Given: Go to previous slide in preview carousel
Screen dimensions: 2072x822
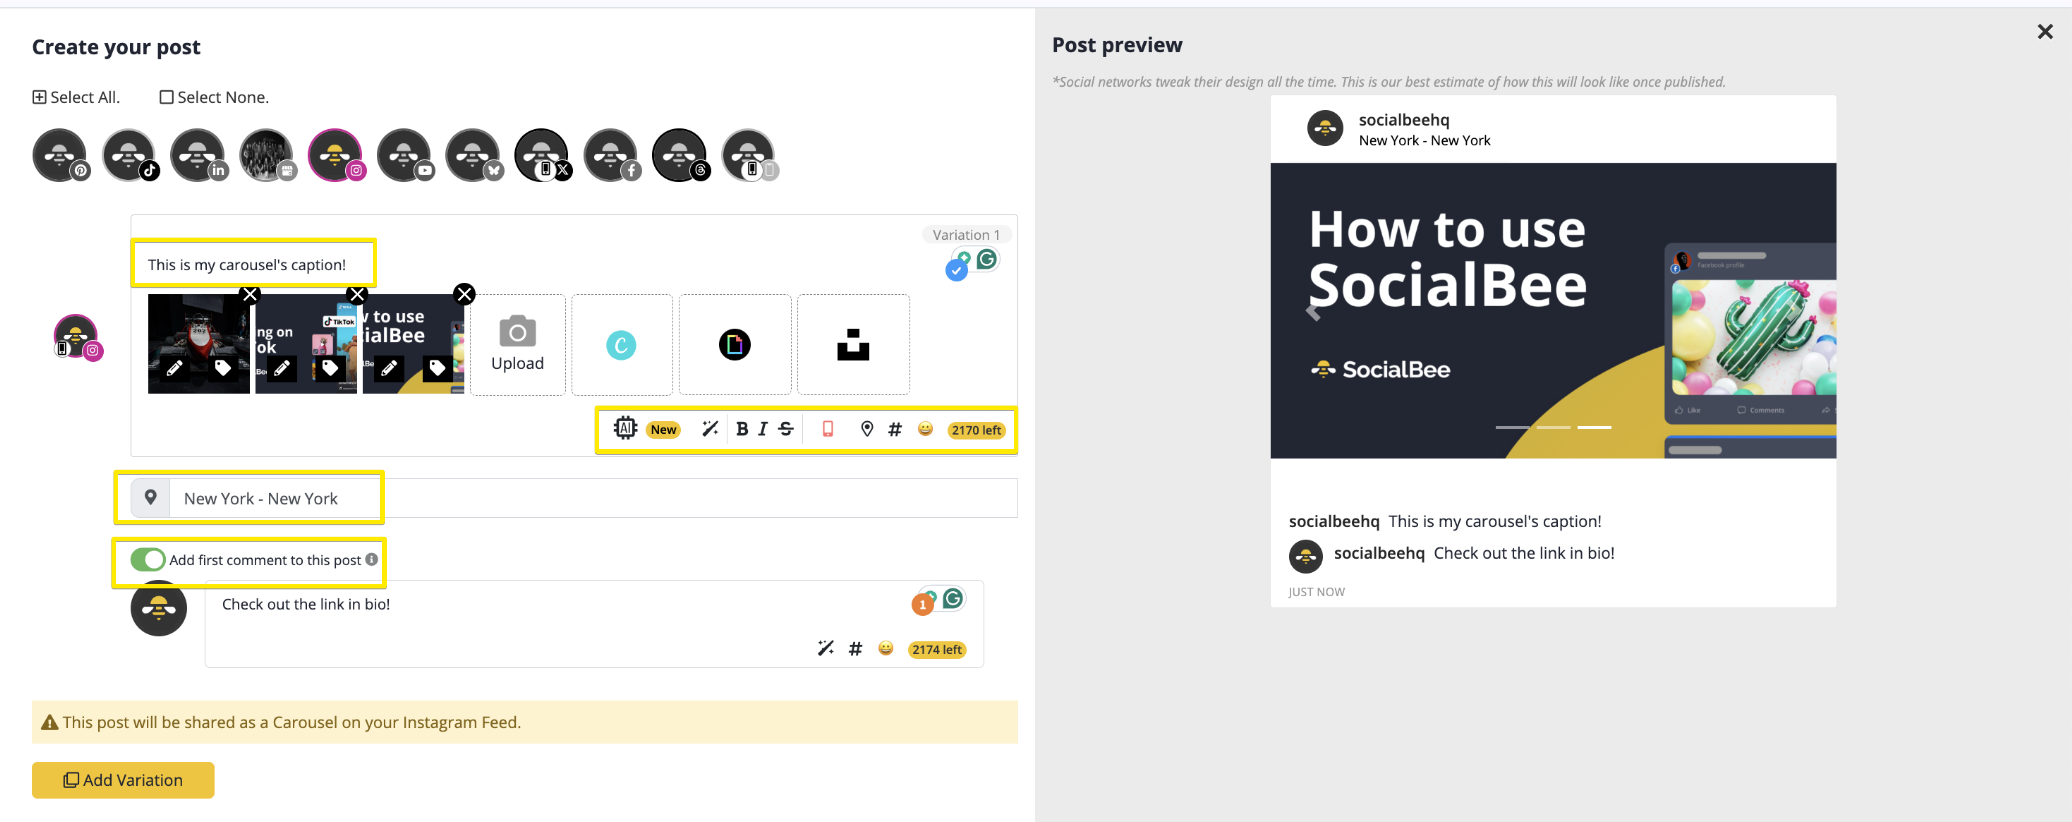Looking at the screenshot, I should 1313,312.
